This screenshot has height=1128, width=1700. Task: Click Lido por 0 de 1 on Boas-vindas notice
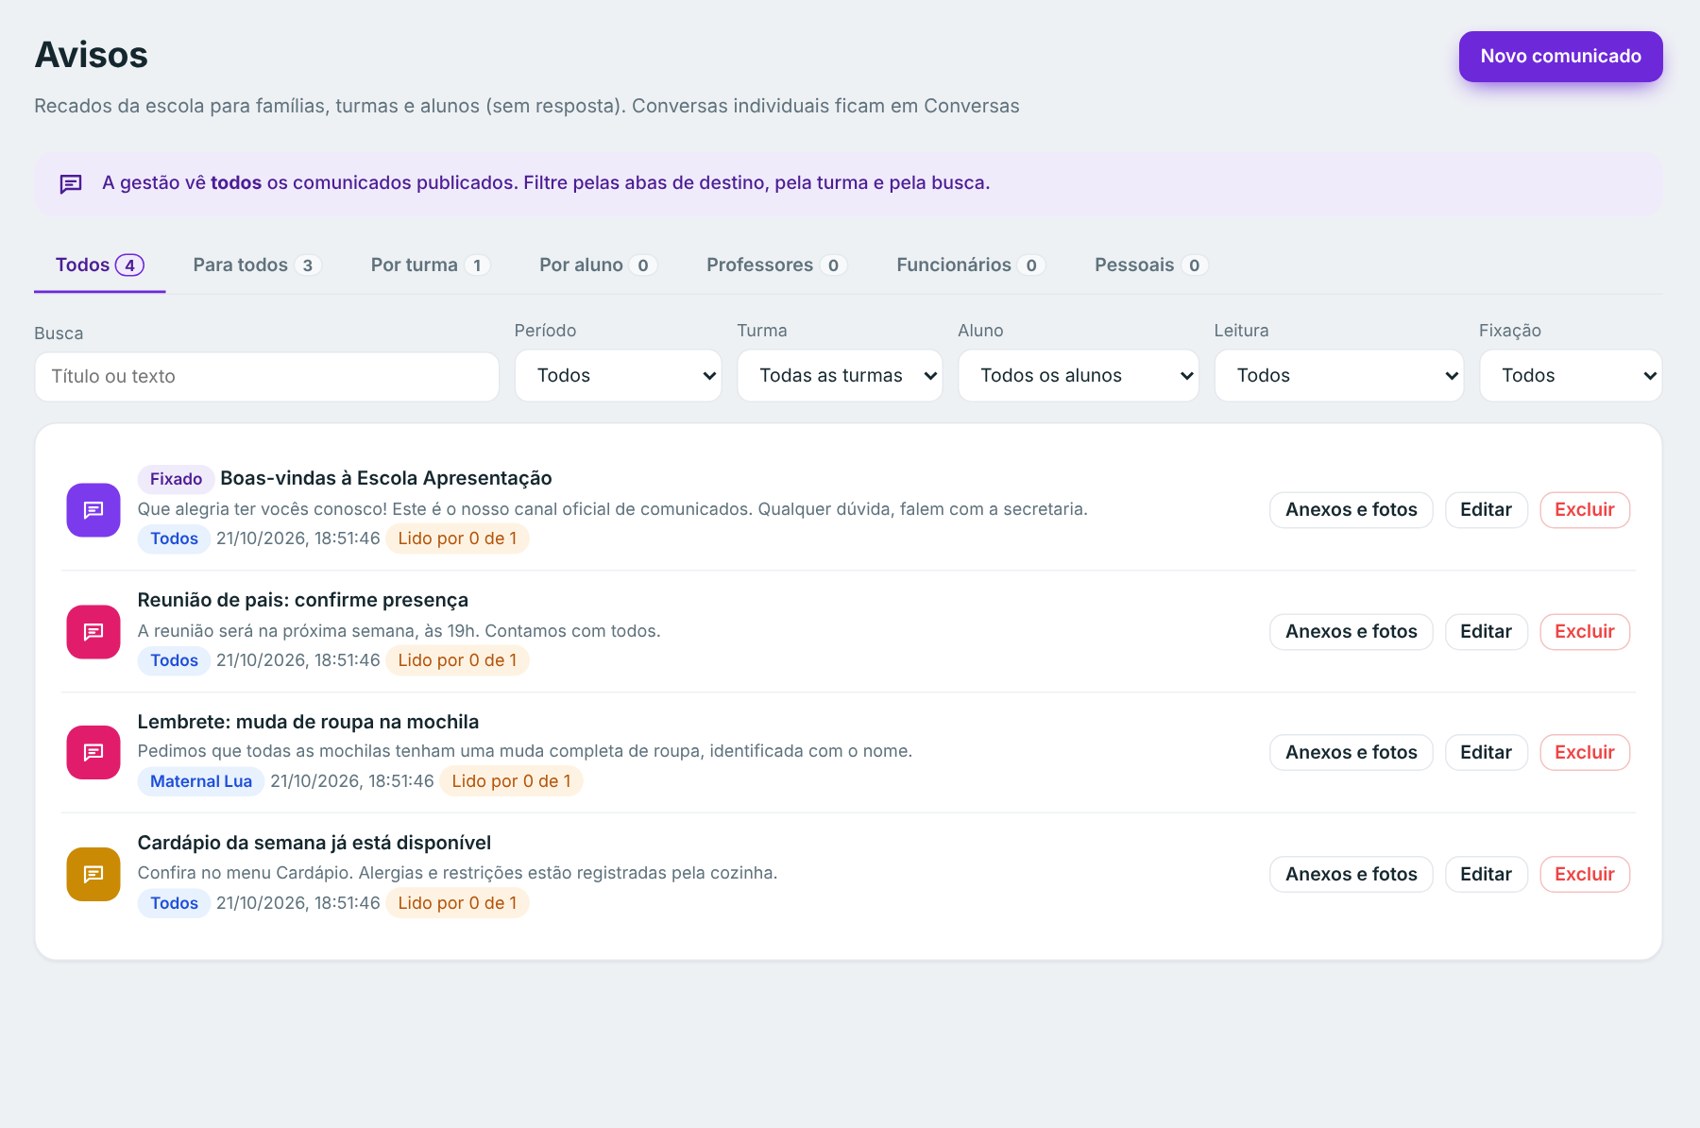point(457,539)
